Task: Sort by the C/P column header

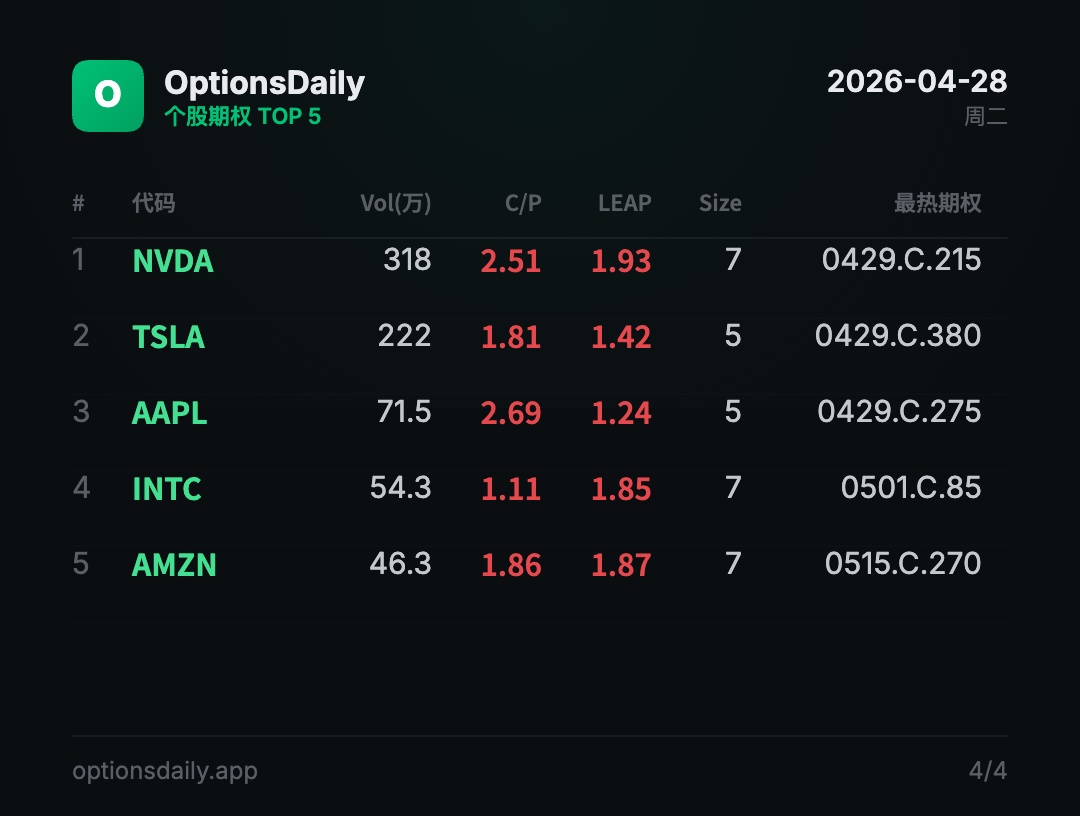Action: click(x=523, y=203)
